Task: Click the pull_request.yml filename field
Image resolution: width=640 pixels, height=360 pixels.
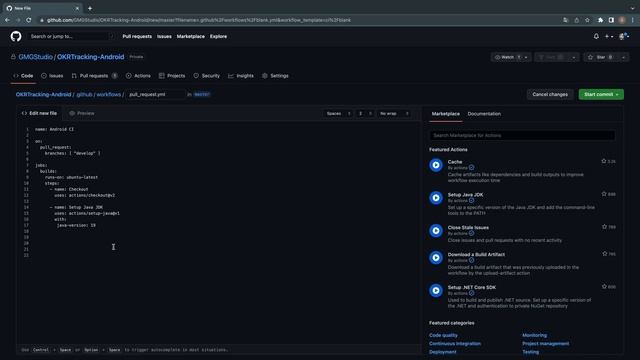Action: coord(155,94)
